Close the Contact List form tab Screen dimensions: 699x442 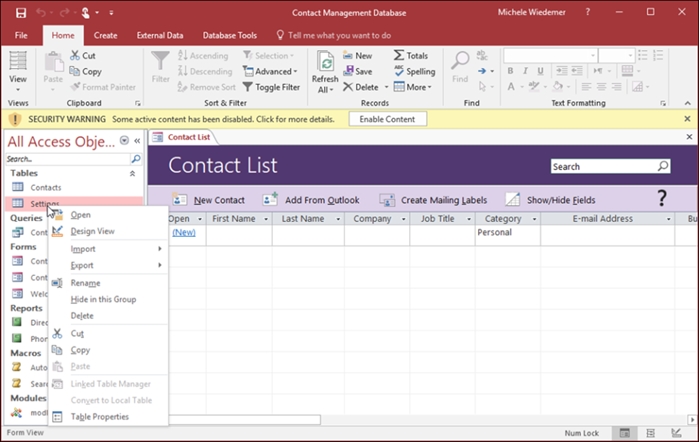[689, 137]
